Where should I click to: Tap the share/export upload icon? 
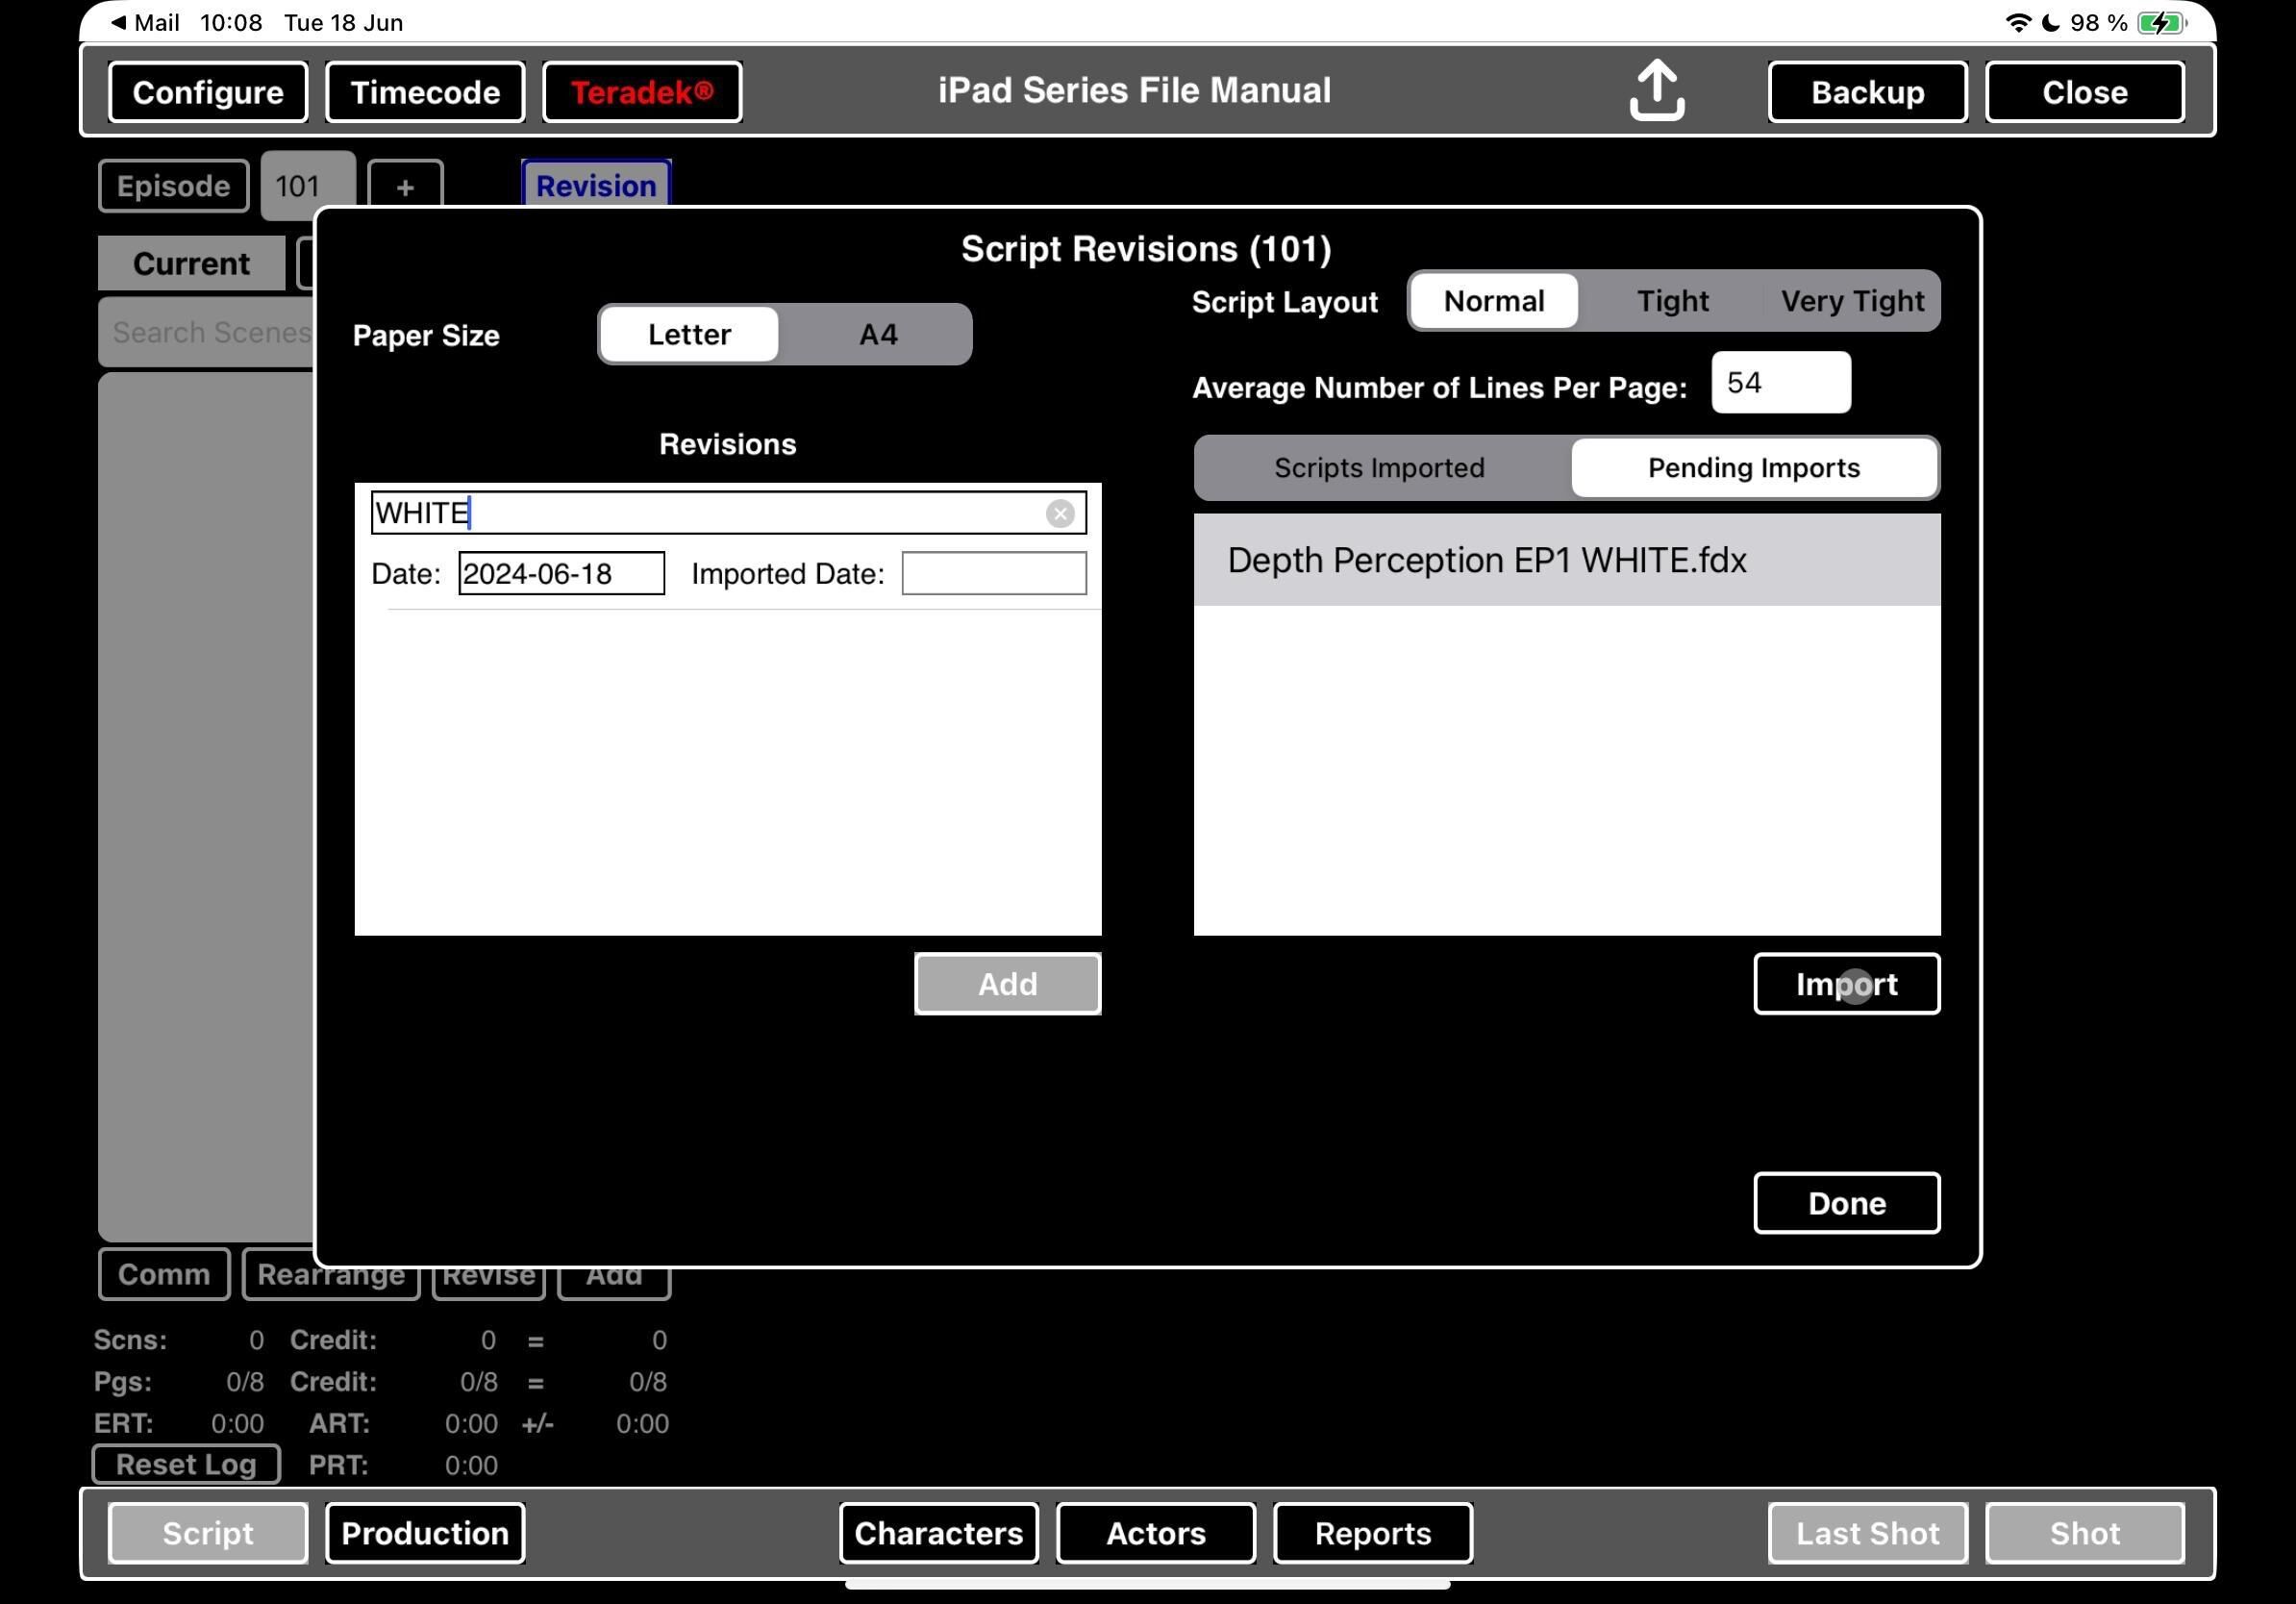(1656, 90)
